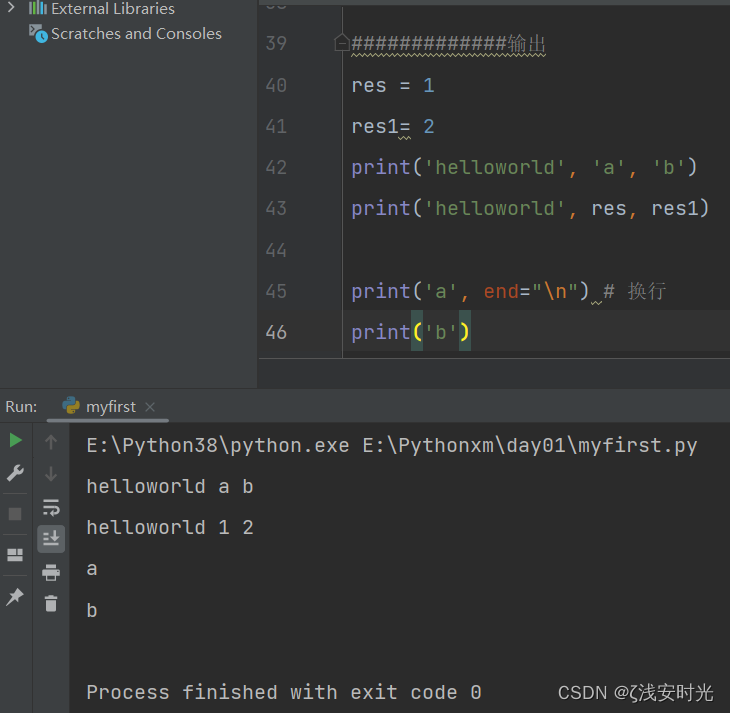
Task: Expand External Libraries tree node
Action: point(11,7)
